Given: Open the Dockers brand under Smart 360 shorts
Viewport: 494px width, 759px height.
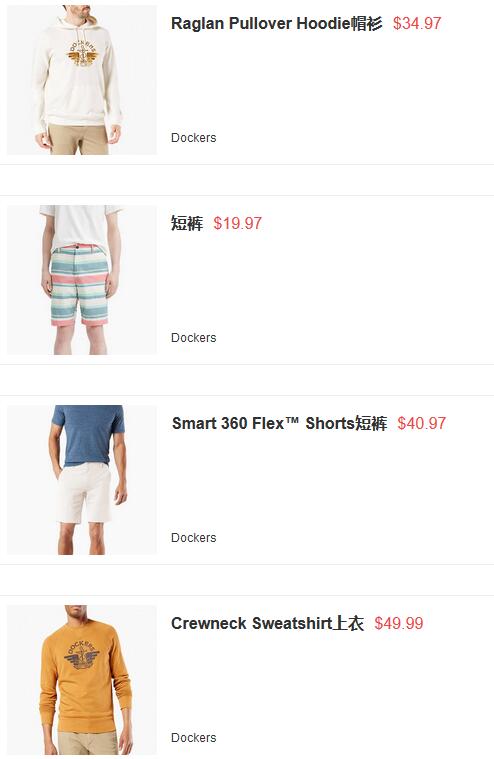Looking at the screenshot, I should [194, 537].
